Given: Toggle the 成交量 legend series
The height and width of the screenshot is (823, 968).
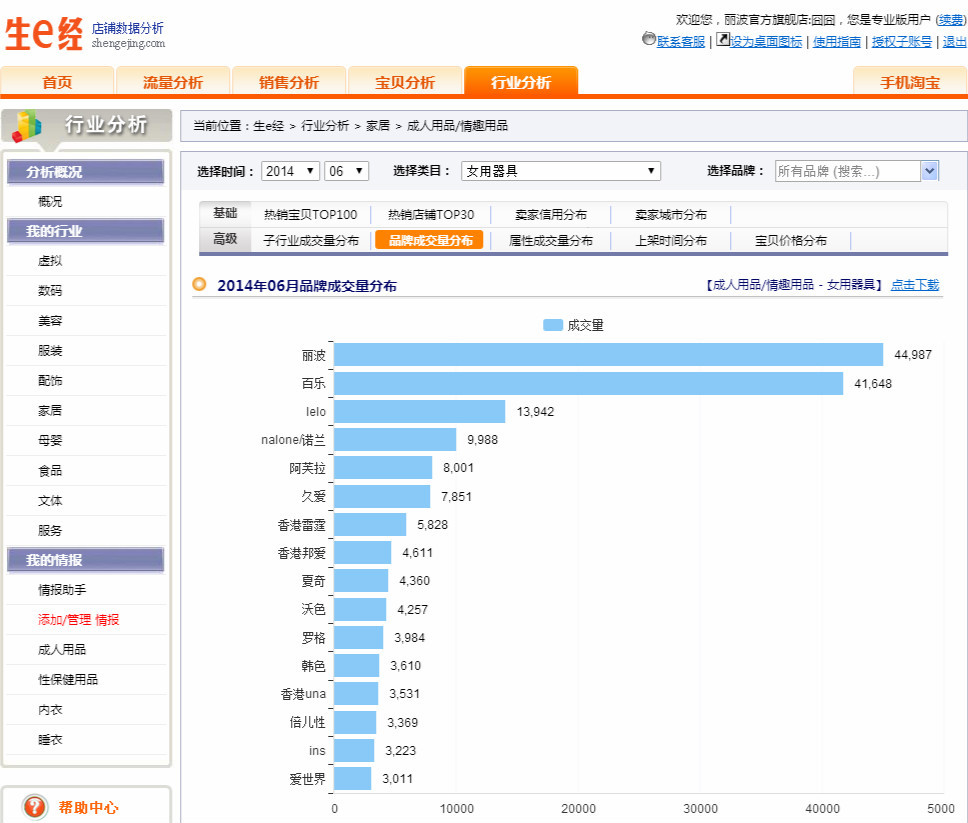Looking at the screenshot, I should click(573, 325).
